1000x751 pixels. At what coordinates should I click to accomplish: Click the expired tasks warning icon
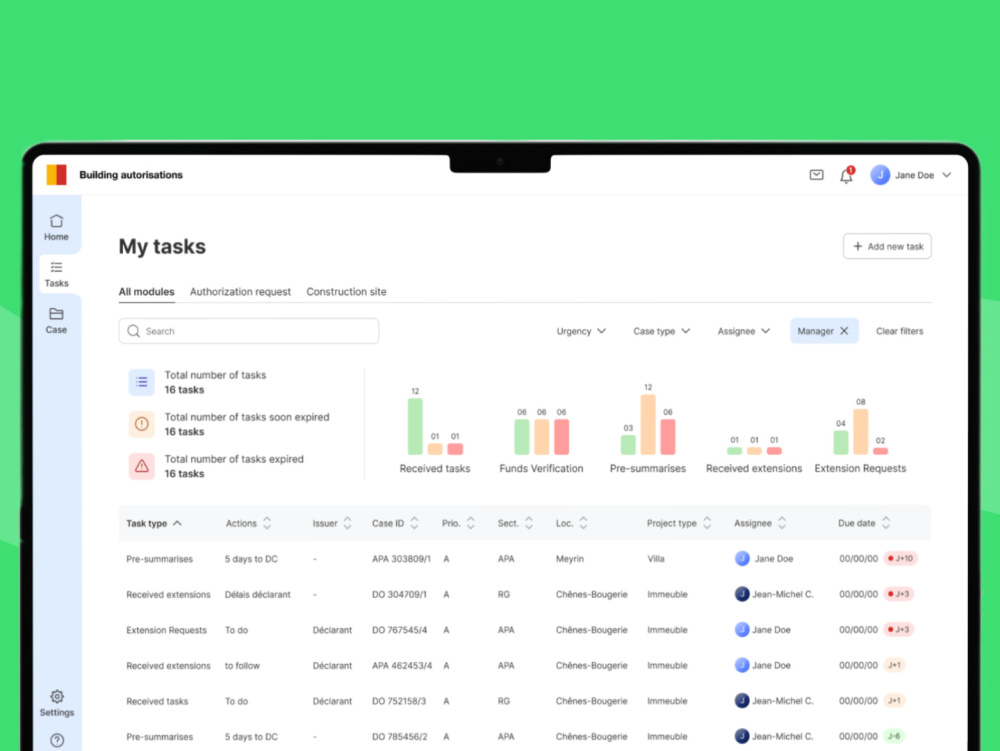tap(142, 466)
